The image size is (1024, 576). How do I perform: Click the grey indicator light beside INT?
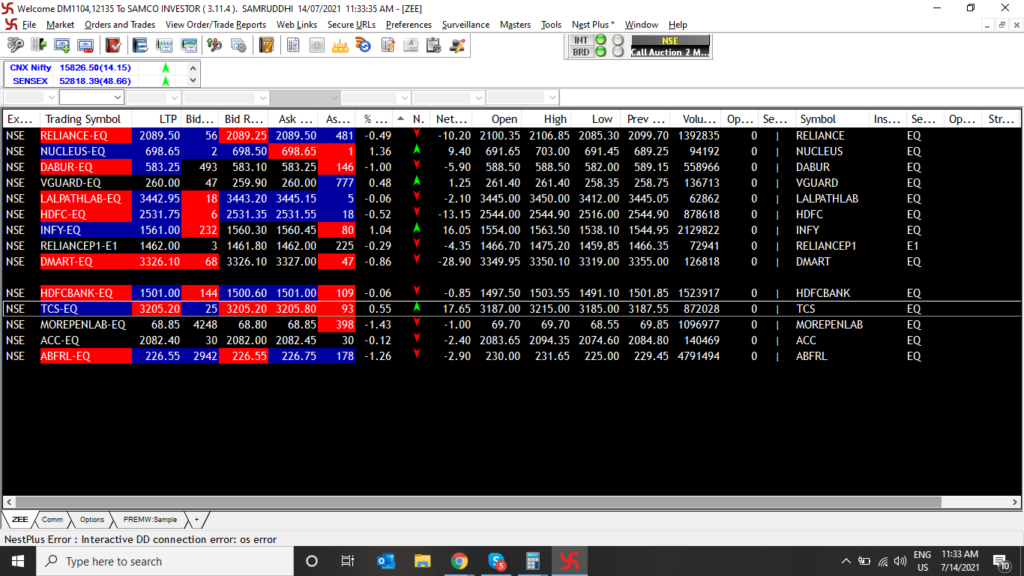pos(617,40)
